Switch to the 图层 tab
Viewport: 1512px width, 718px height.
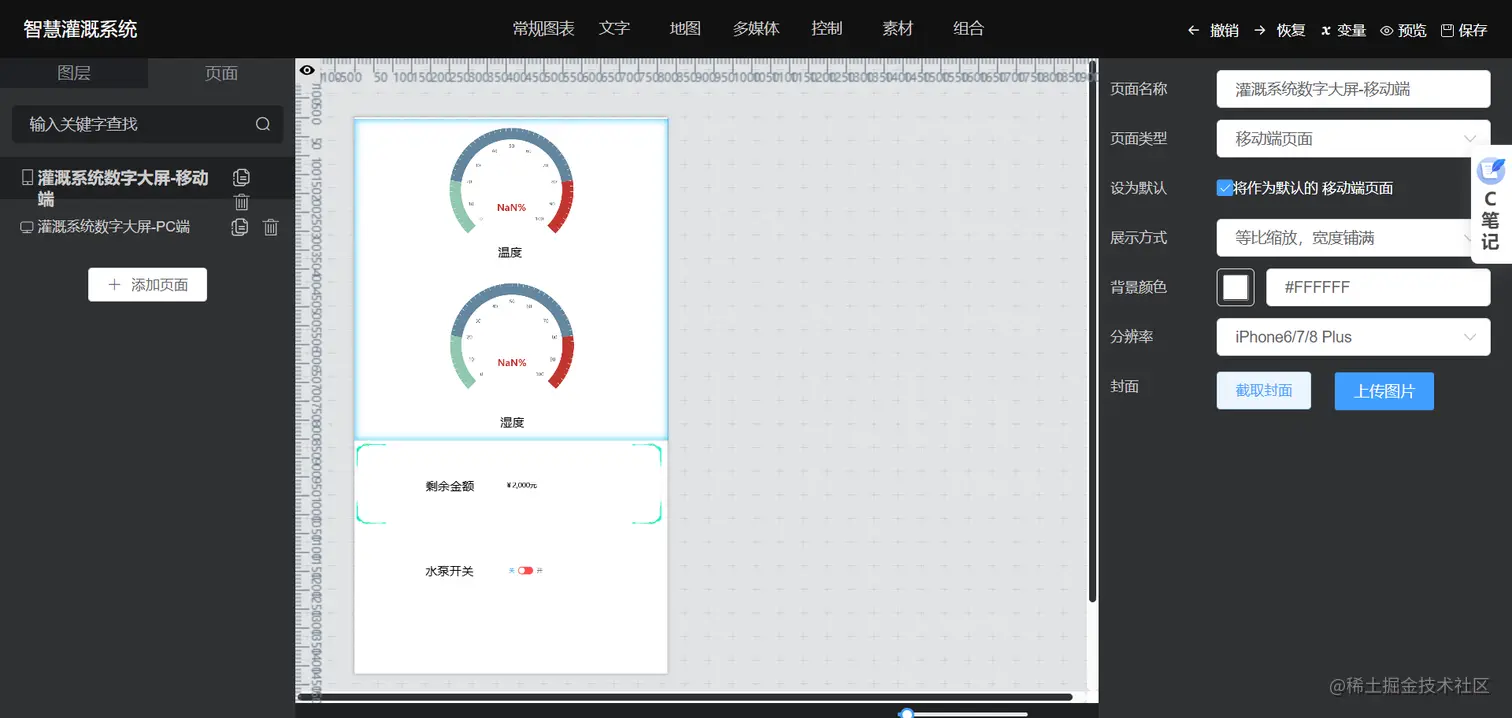[74, 73]
